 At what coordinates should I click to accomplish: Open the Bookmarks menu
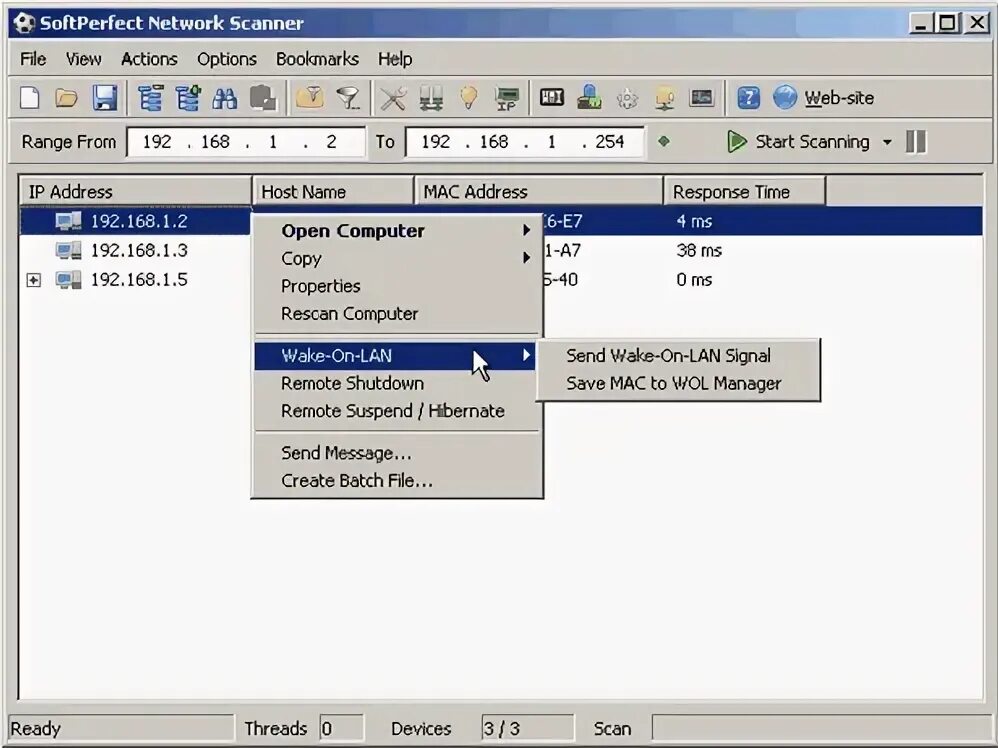click(x=317, y=59)
